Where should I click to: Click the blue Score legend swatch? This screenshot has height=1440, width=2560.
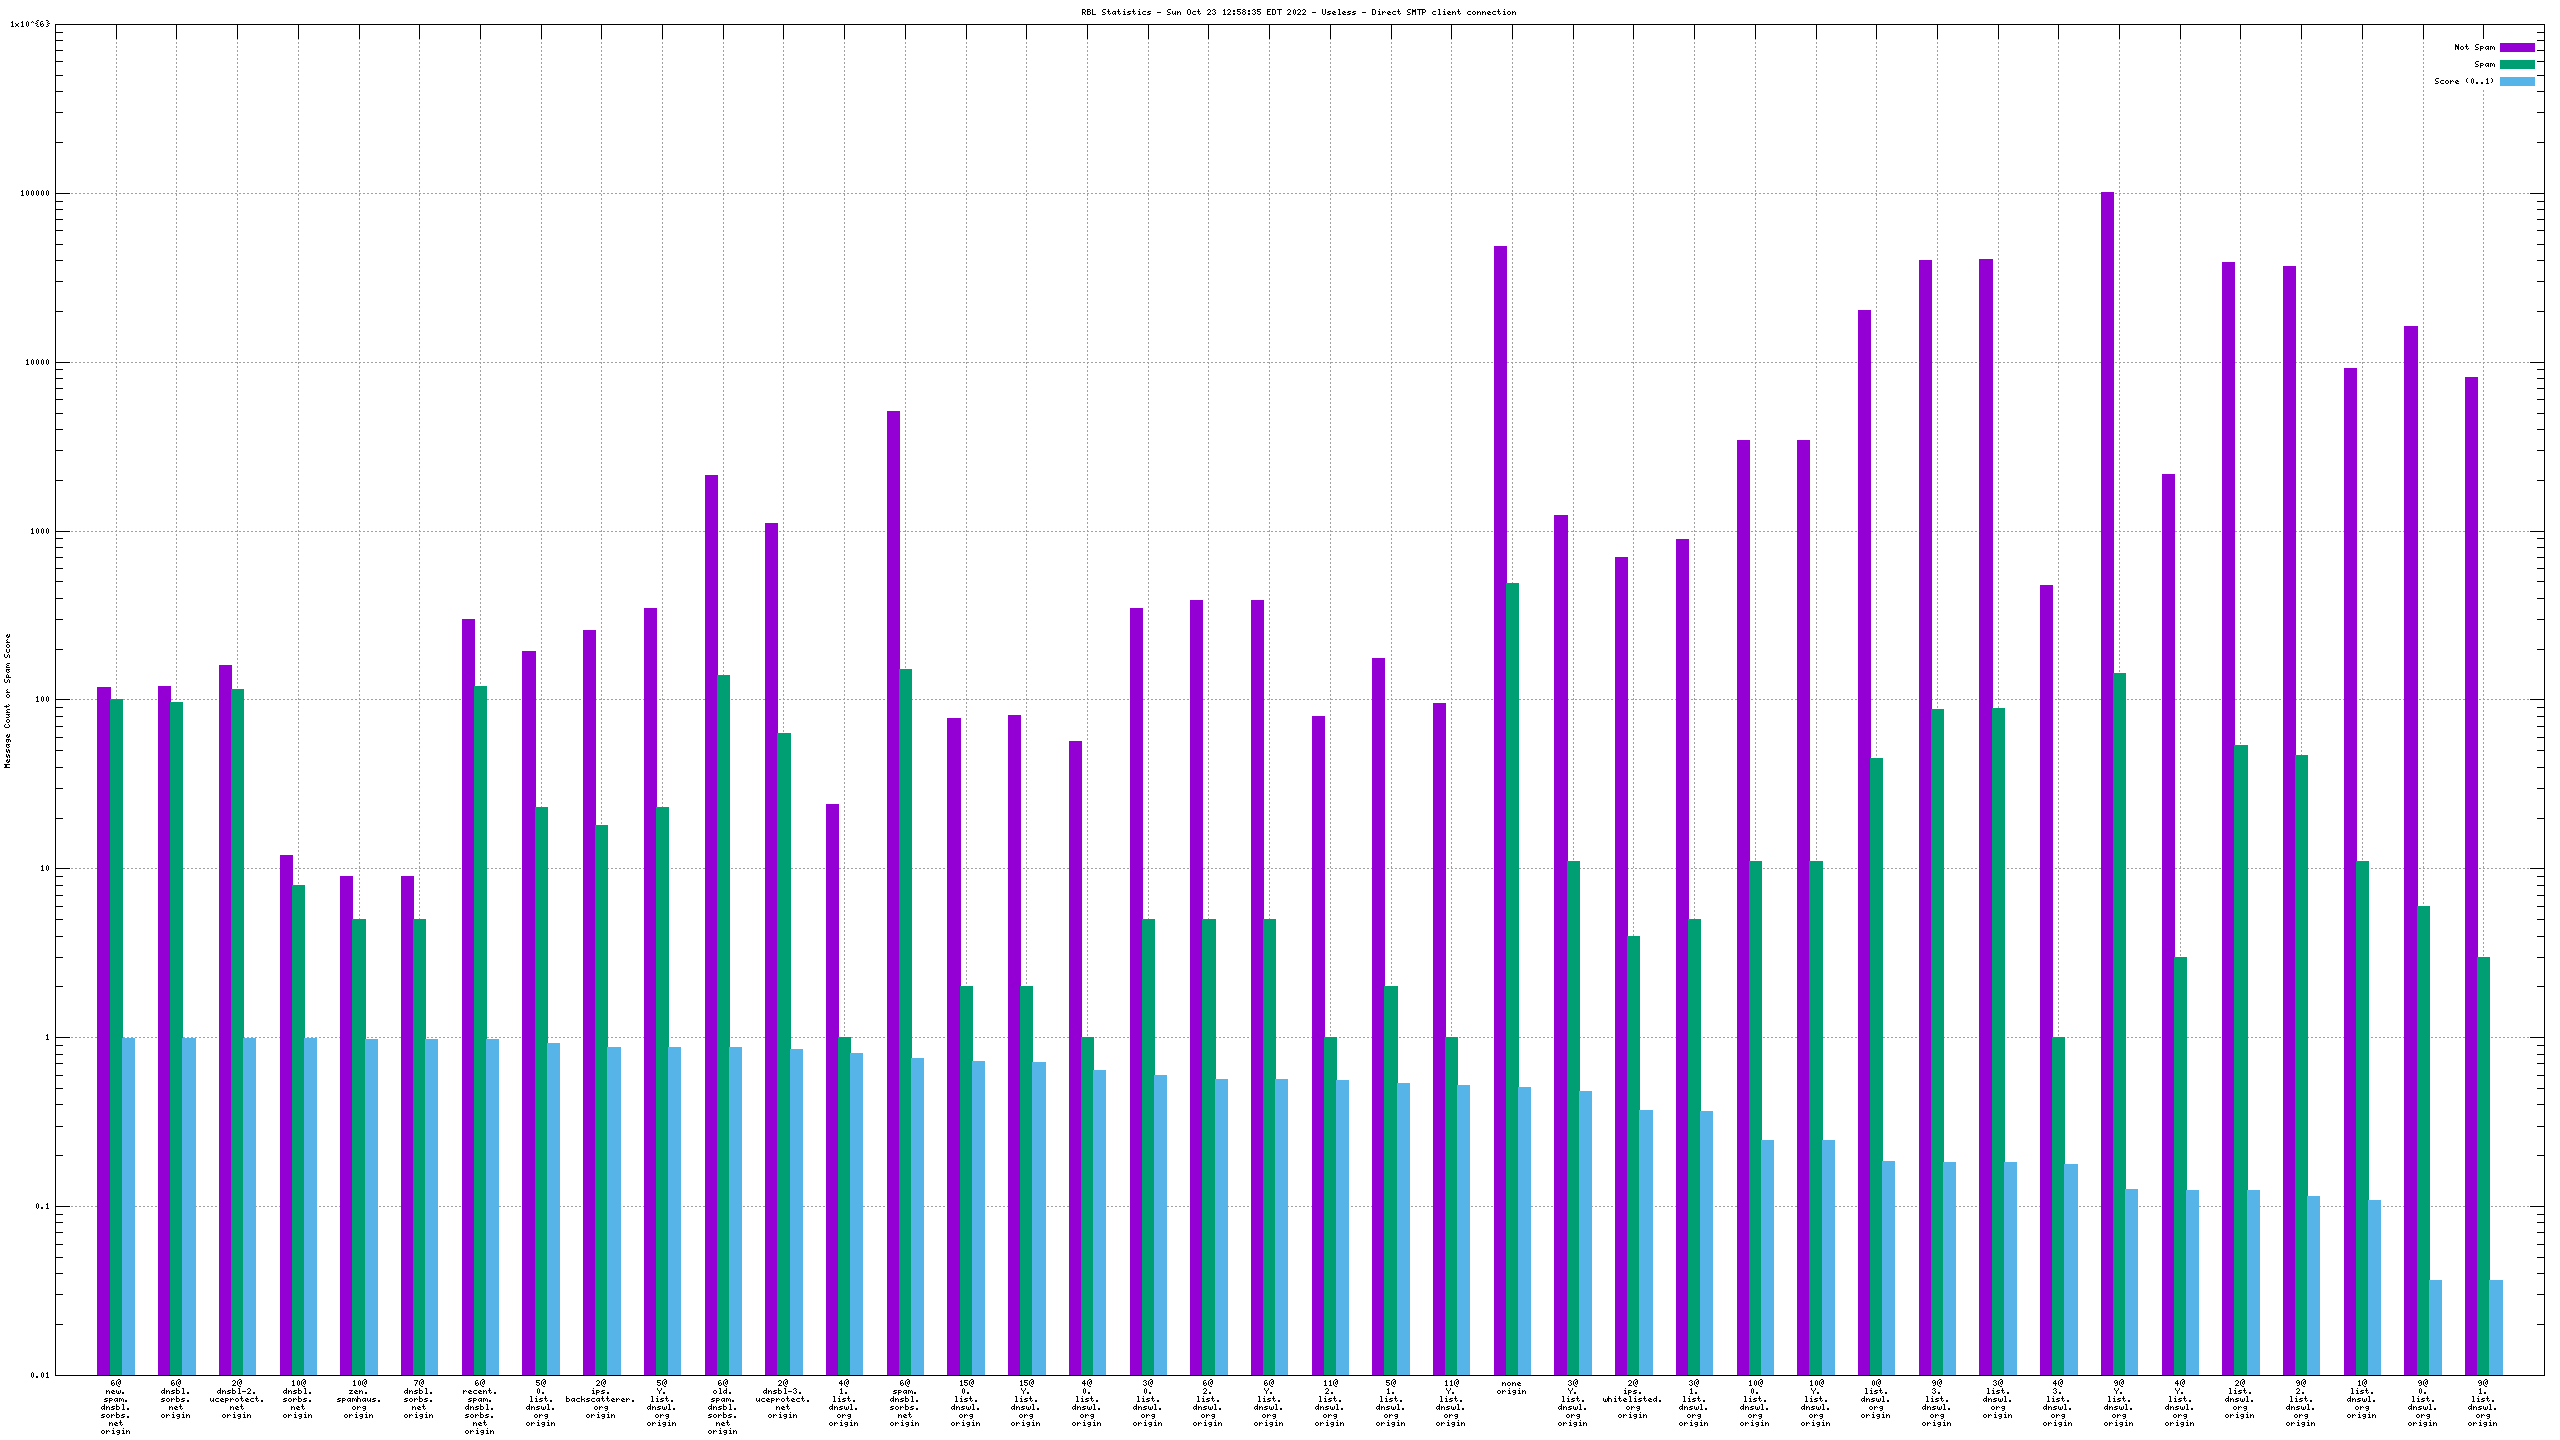[2516, 81]
